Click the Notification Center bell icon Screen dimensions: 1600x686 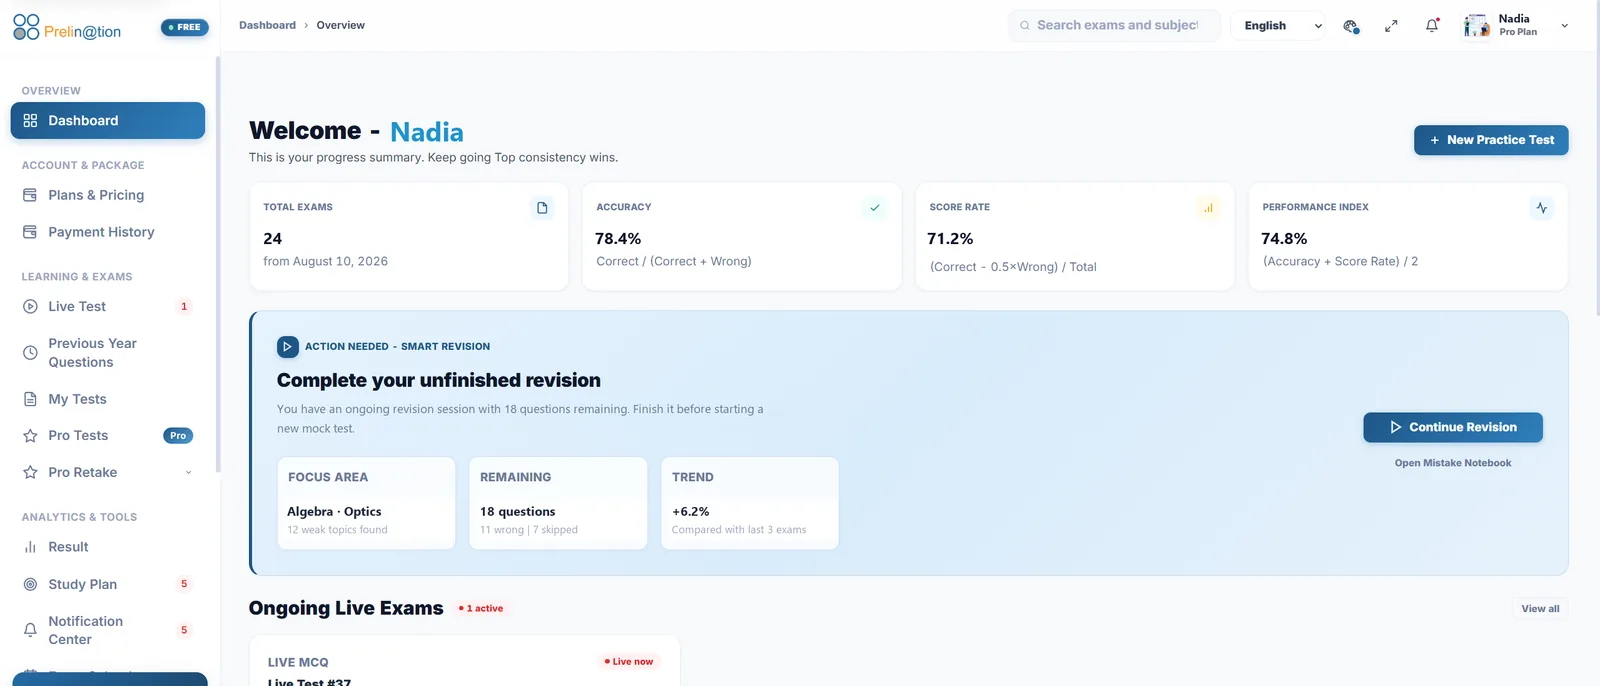30,630
